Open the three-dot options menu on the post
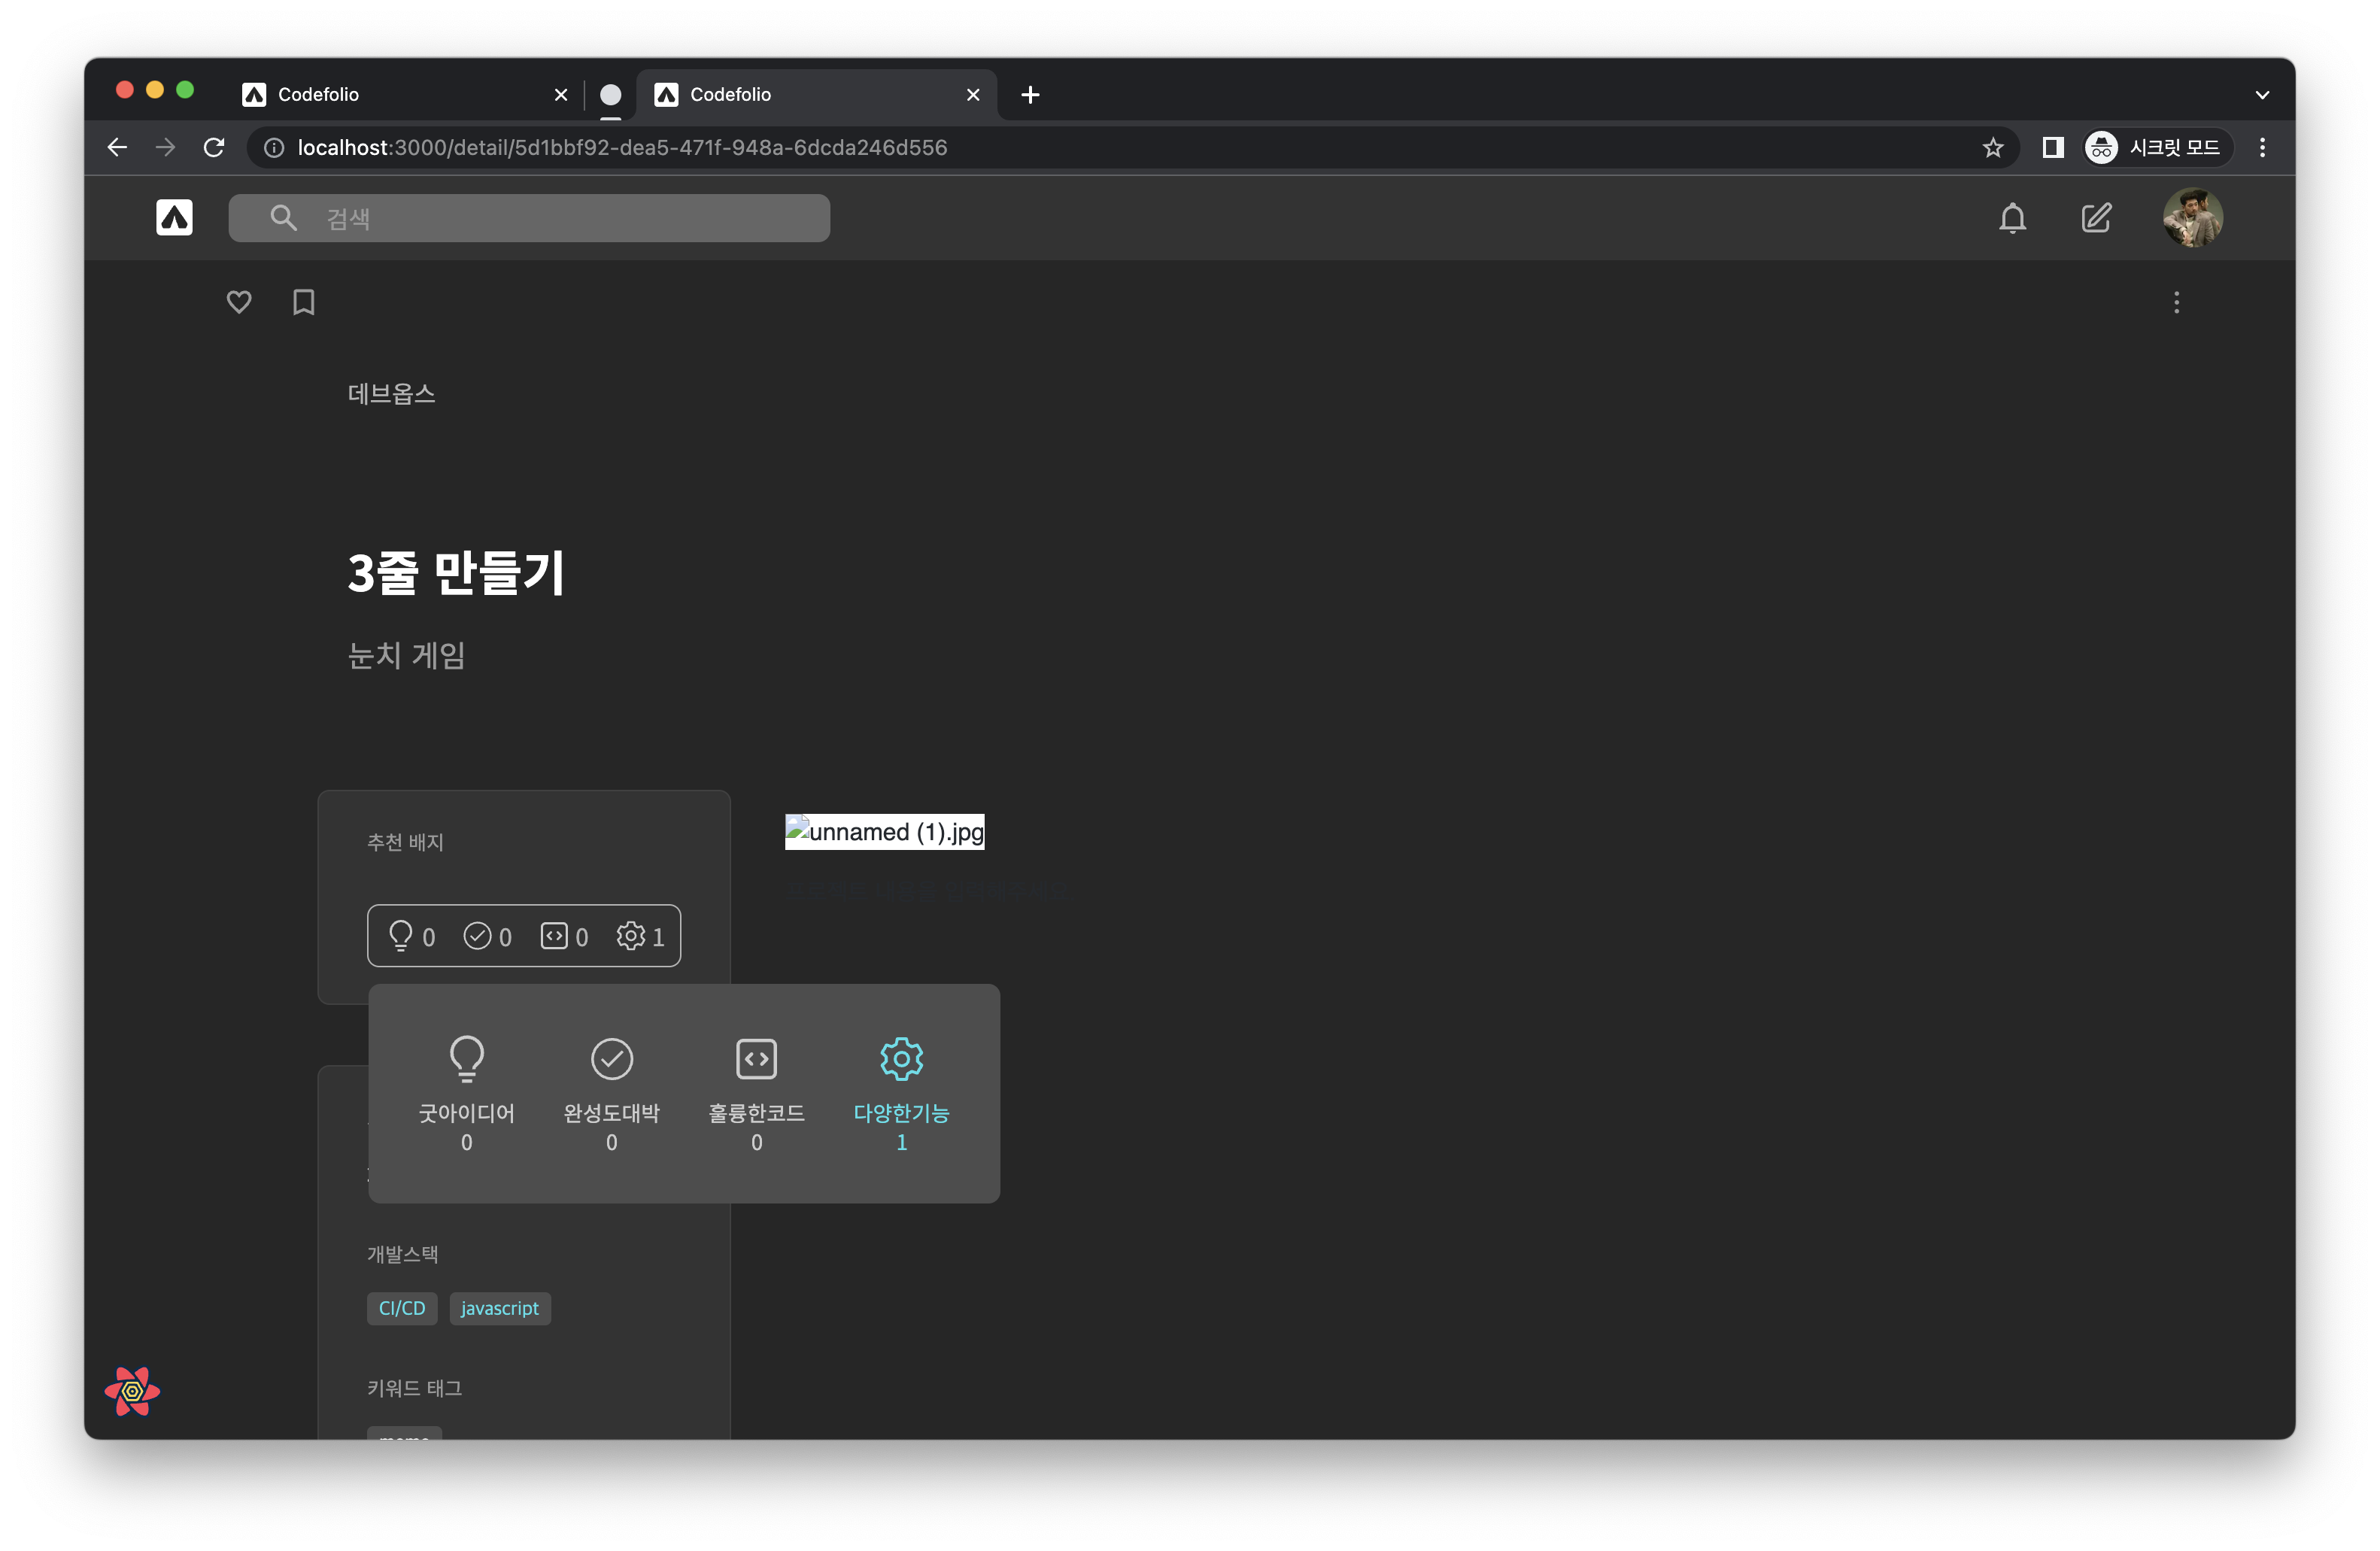 pyautogui.click(x=2176, y=302)
